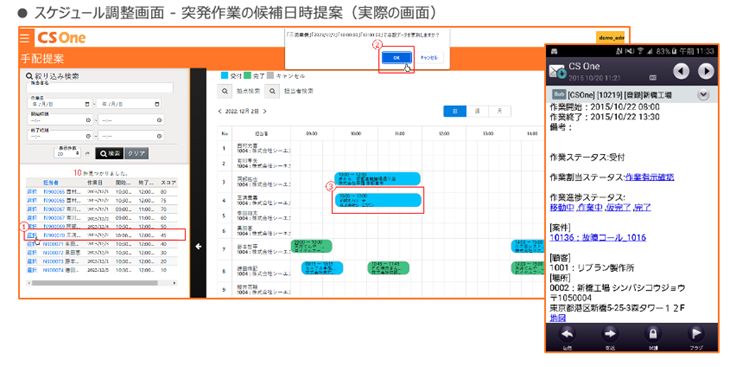Go to next day with the right chevron
Image resolution: width=736 pixels, height=367 pixels.
[x=265, y=112]
